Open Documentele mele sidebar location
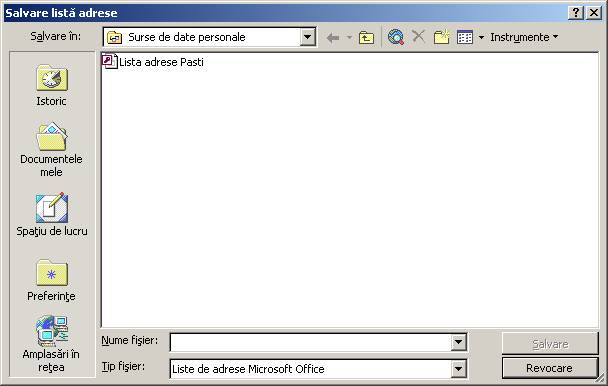Viewport: 608px width, 386px height. (x=52, y=150)
